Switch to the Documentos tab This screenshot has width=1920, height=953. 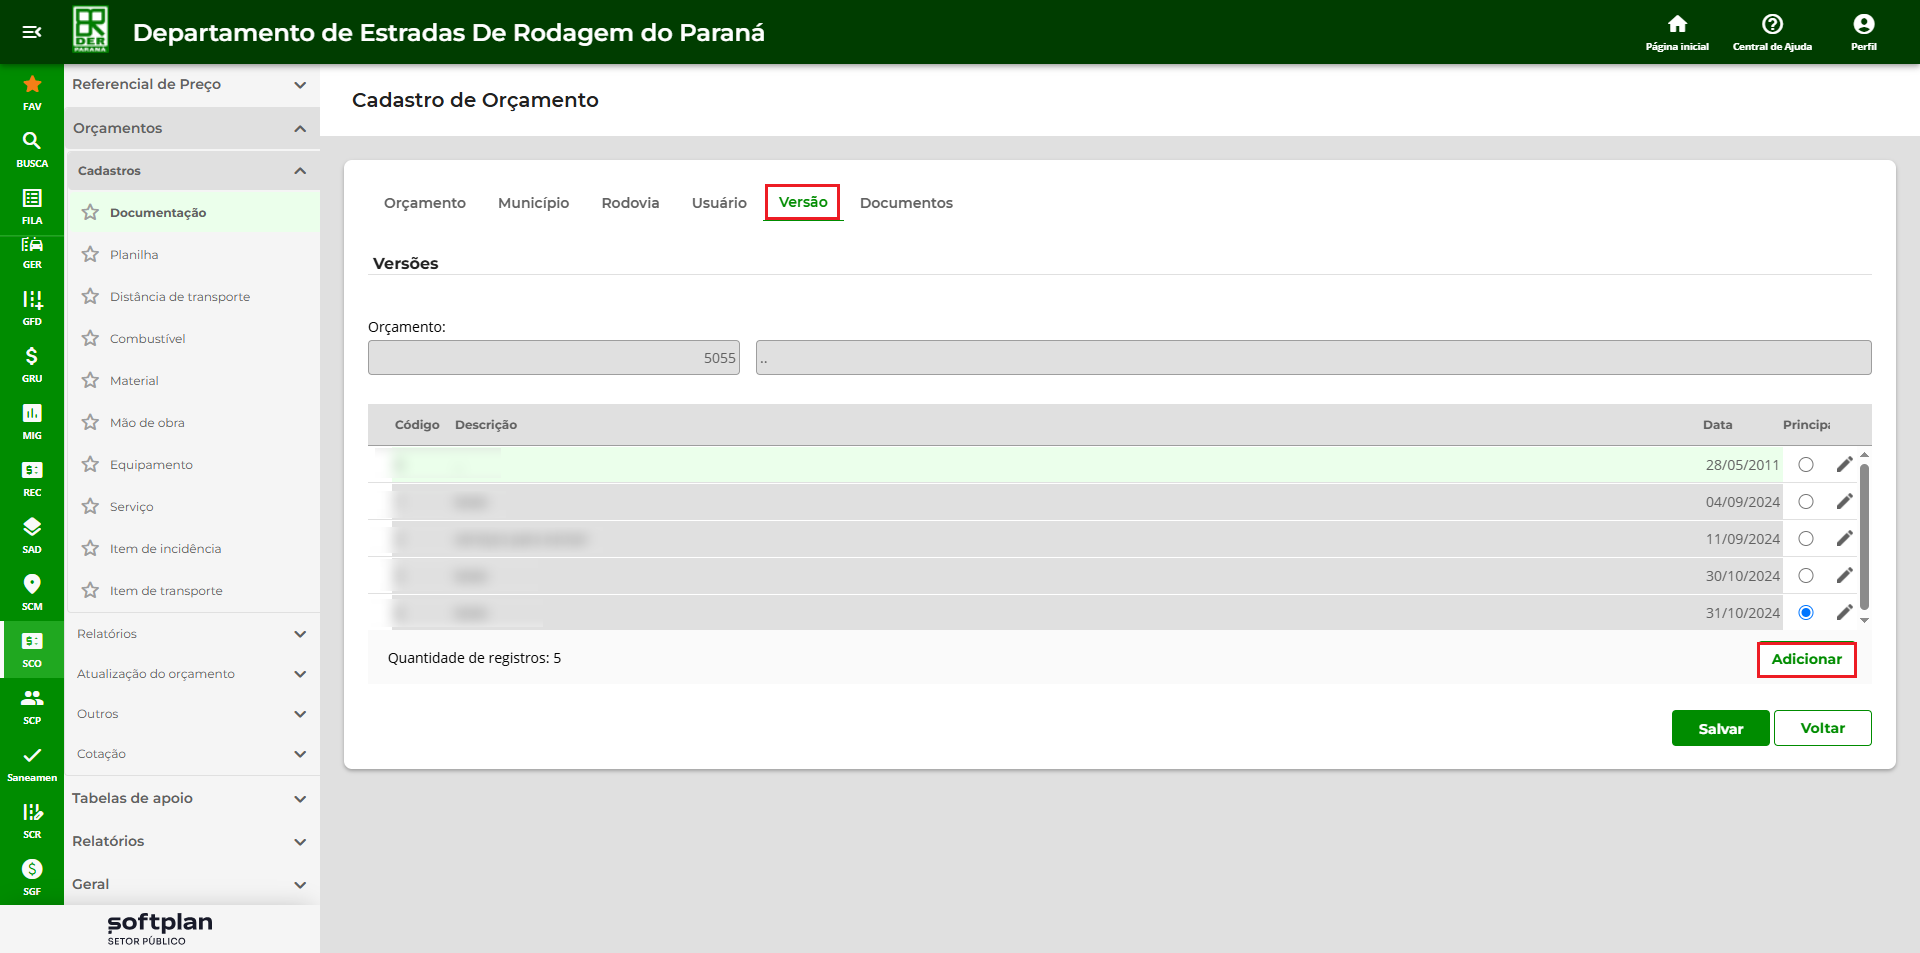(906, 203)
